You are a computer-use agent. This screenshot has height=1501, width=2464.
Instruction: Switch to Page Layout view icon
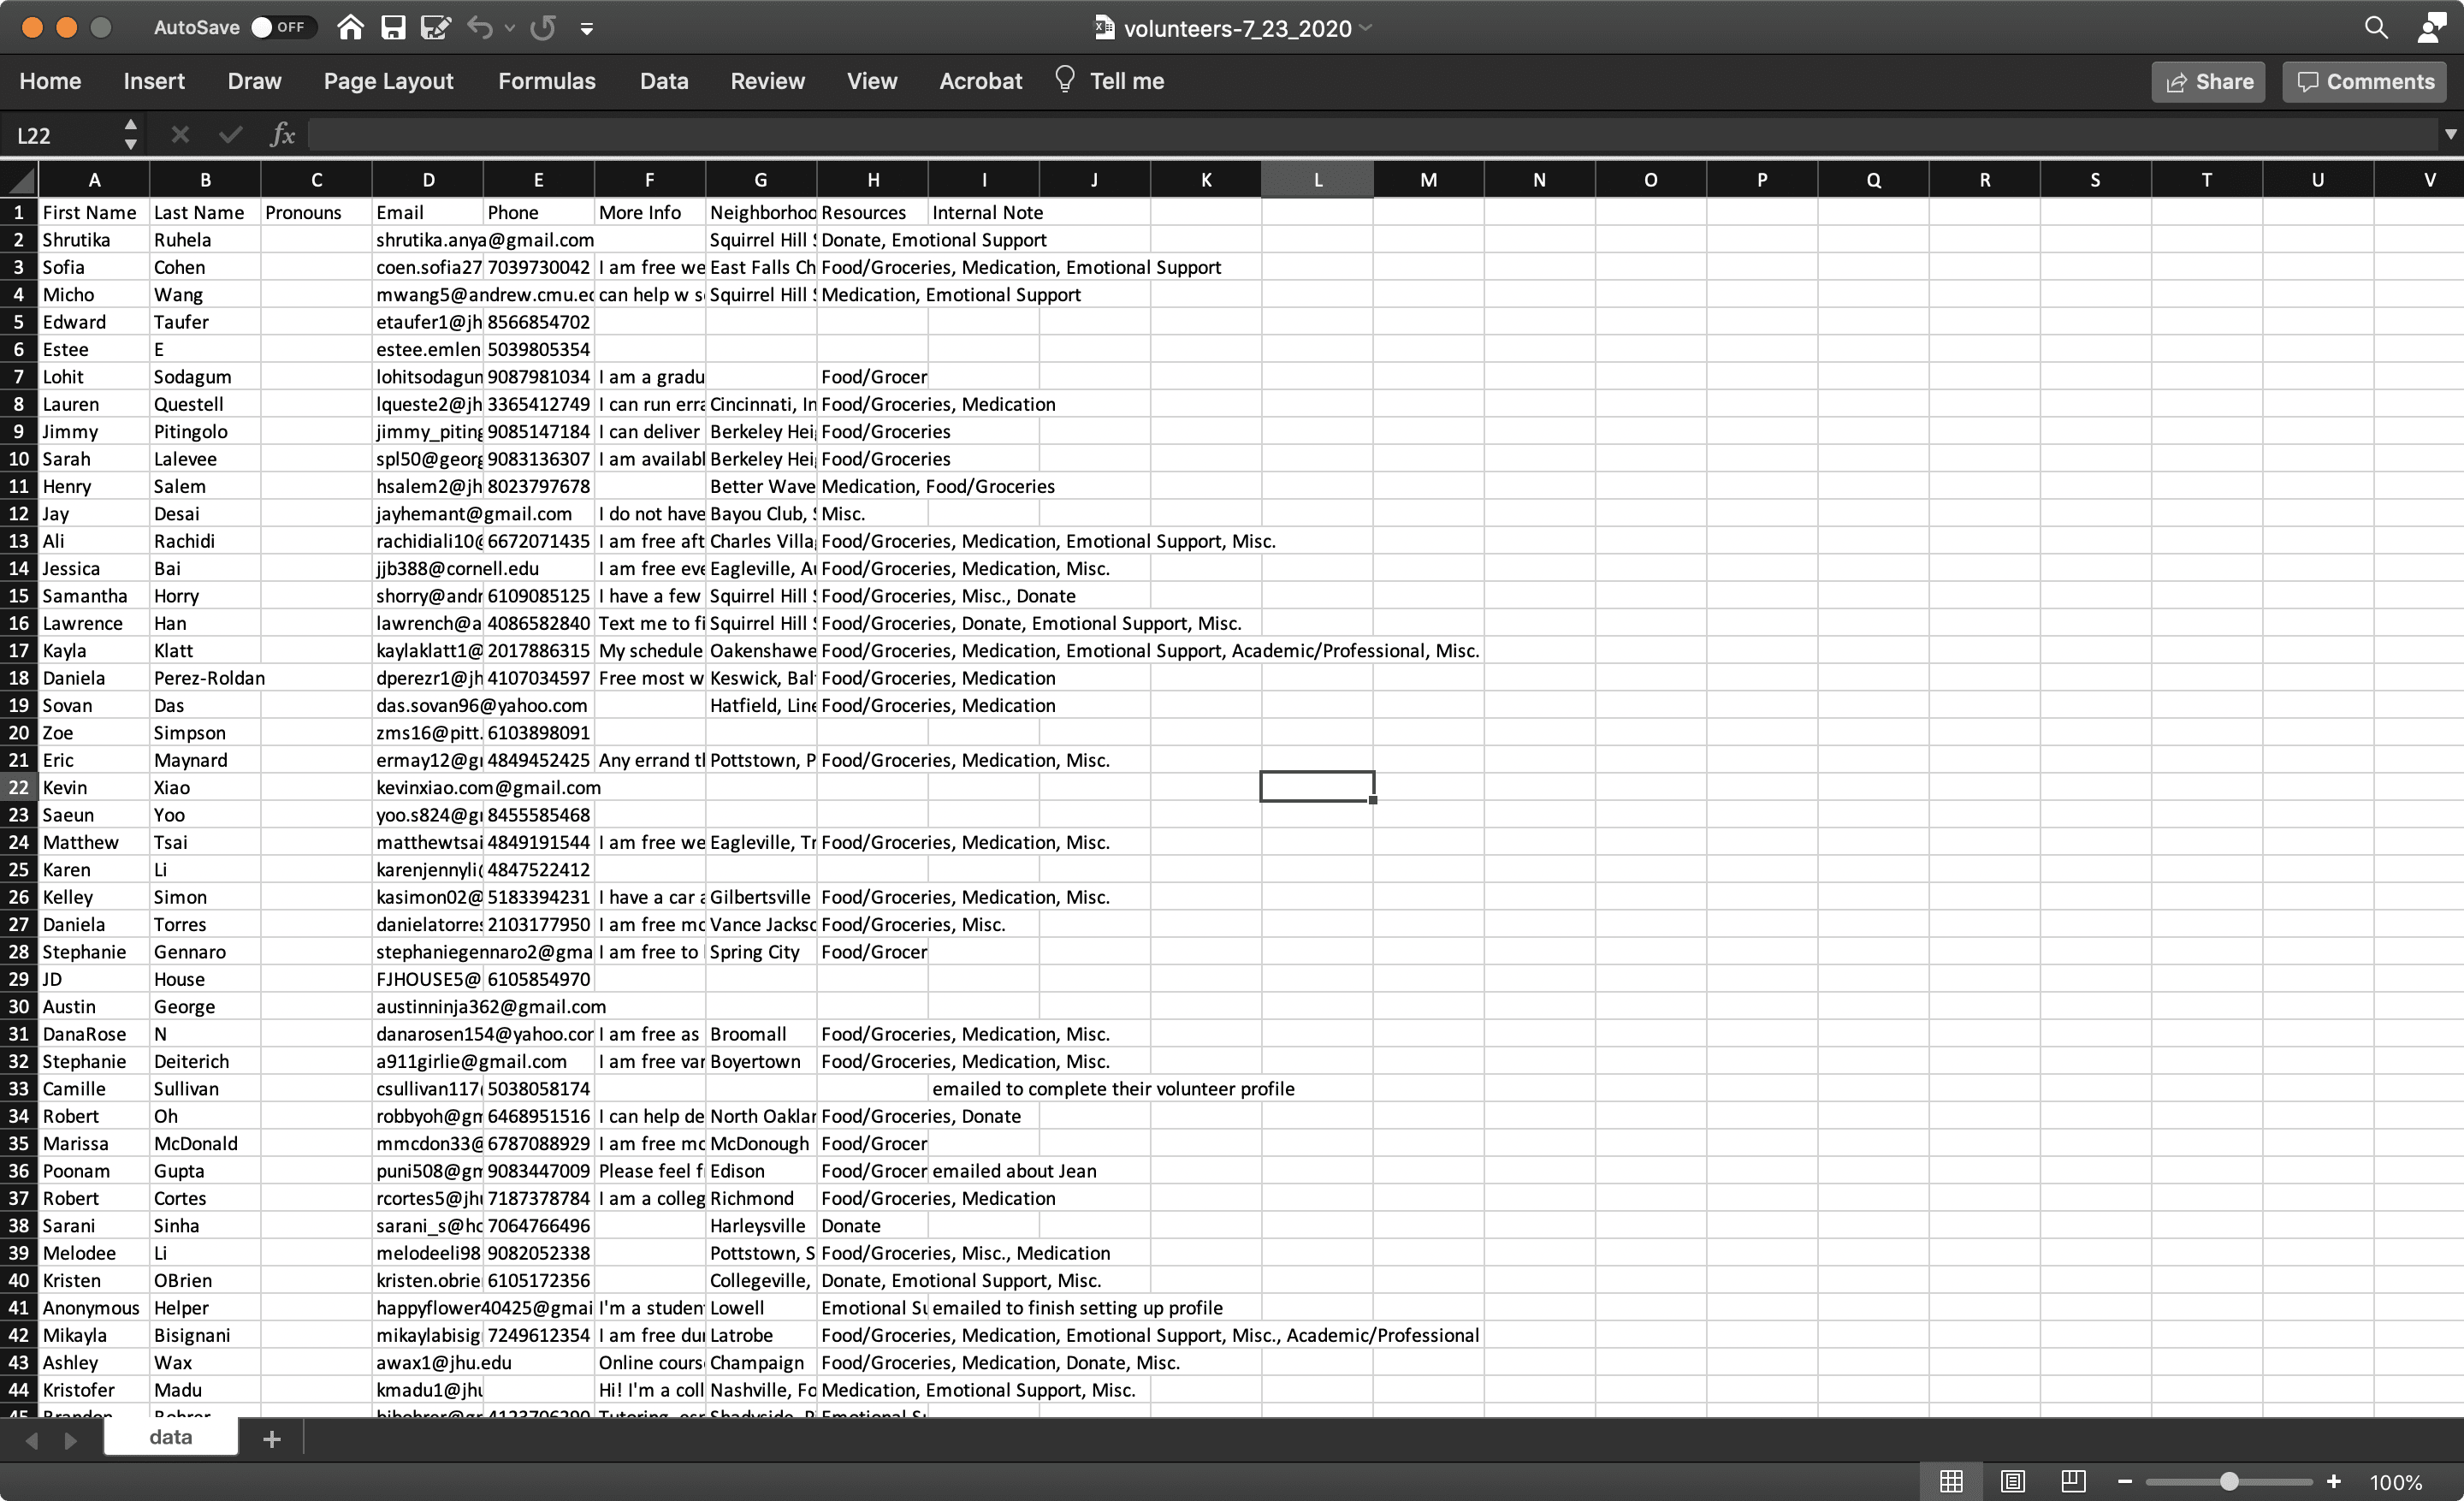[x=2012, y=1481]
